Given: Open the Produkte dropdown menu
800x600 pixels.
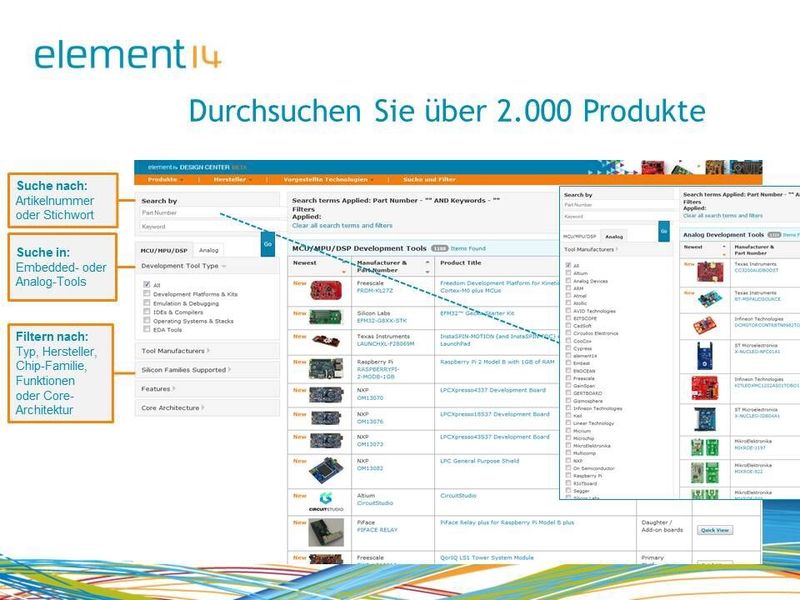Looking at the screenshot, I should 165,180.
